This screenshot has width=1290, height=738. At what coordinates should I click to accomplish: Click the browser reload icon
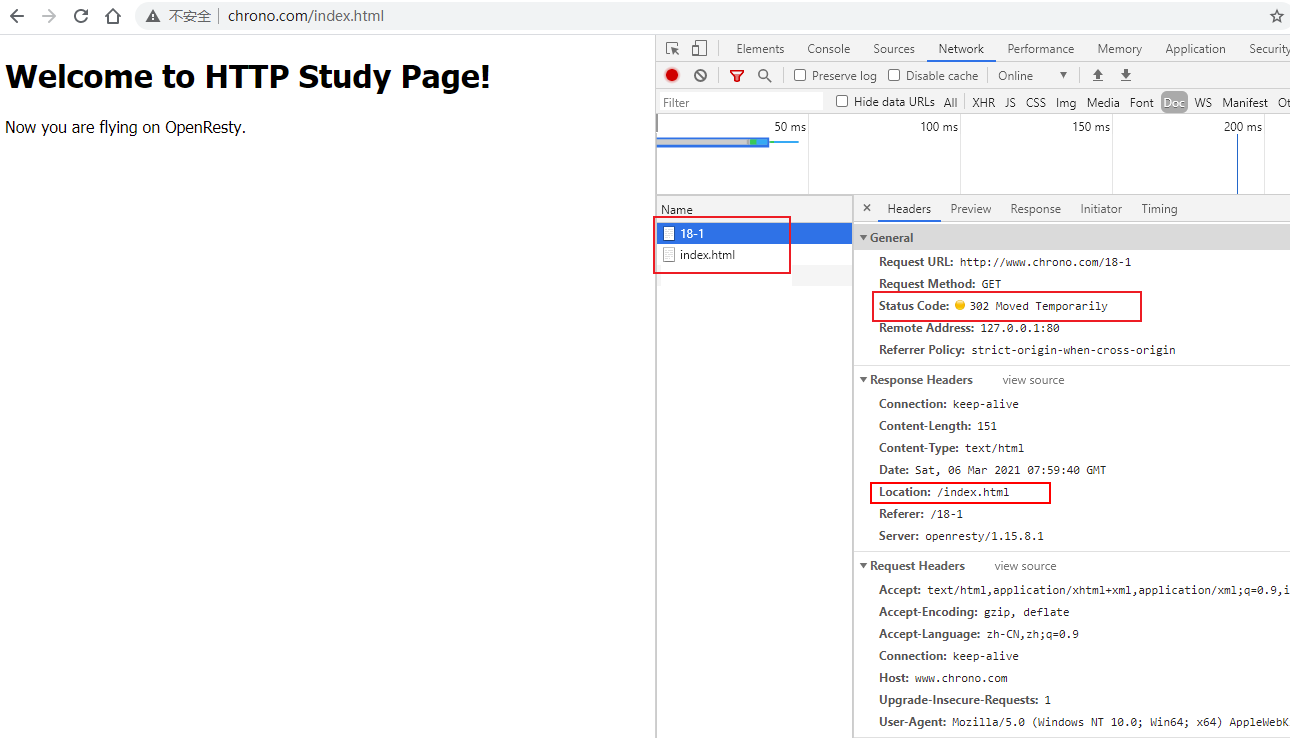coord(81,16)
